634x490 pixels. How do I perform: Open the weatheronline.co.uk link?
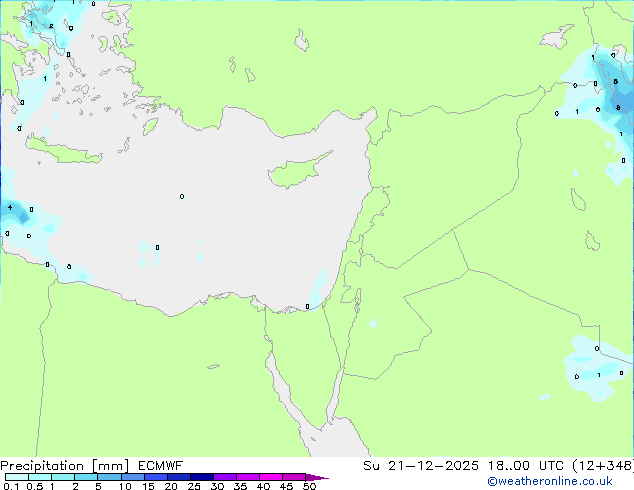point(550,481)
